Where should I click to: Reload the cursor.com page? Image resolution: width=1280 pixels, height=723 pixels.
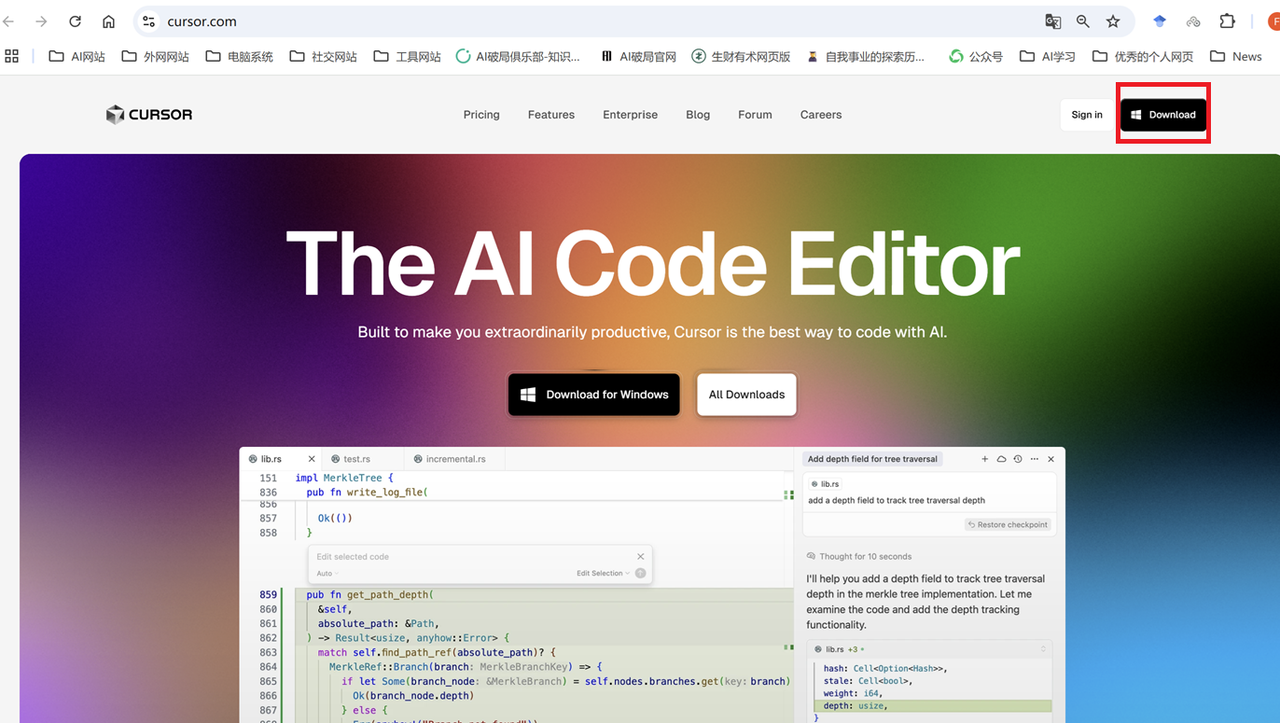[x=75, y=21]
